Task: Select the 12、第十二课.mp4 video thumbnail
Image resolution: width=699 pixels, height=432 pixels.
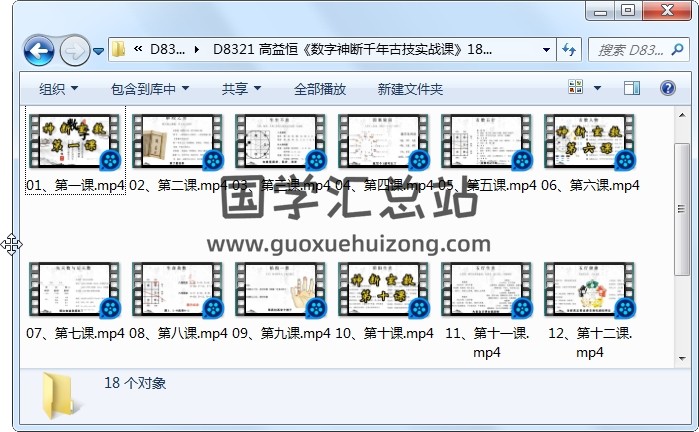Action: click(589, 290)
